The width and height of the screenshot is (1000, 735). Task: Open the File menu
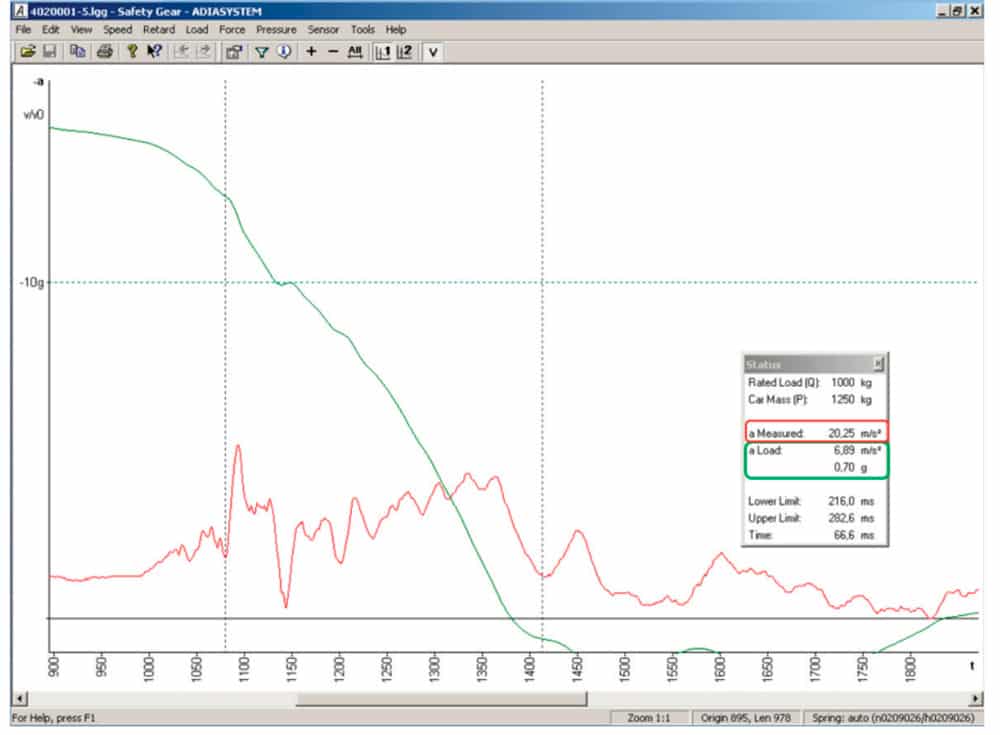pos(24,29)
